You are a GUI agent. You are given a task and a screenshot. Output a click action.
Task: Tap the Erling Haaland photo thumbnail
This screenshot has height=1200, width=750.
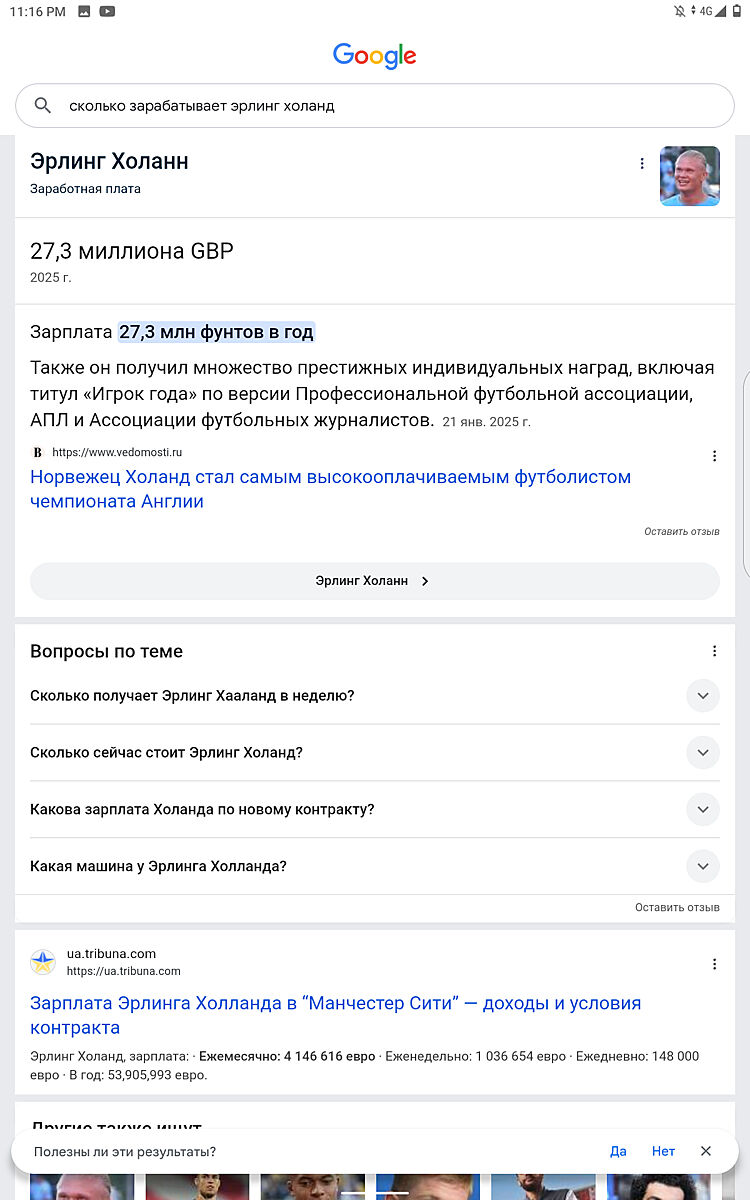[x=689, y=176]
